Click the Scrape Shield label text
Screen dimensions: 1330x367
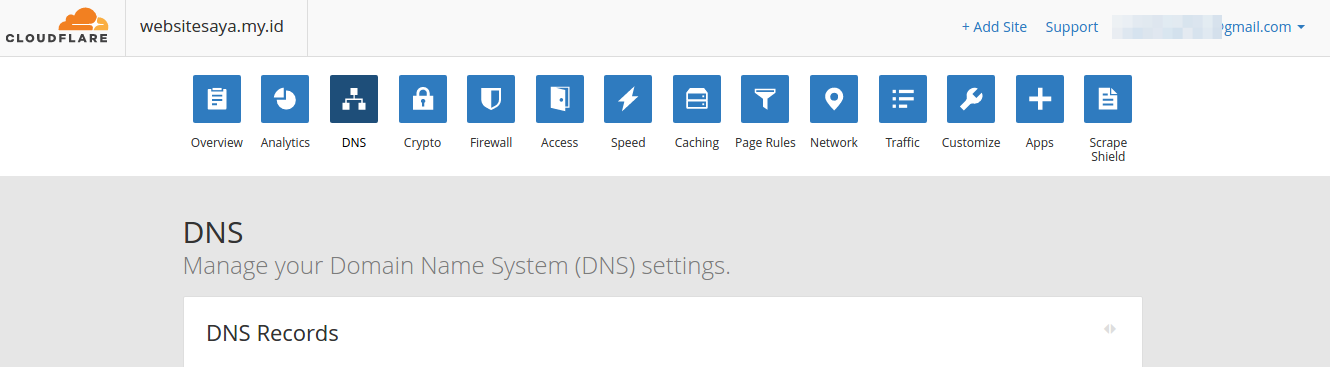[x=1108, y=149]
